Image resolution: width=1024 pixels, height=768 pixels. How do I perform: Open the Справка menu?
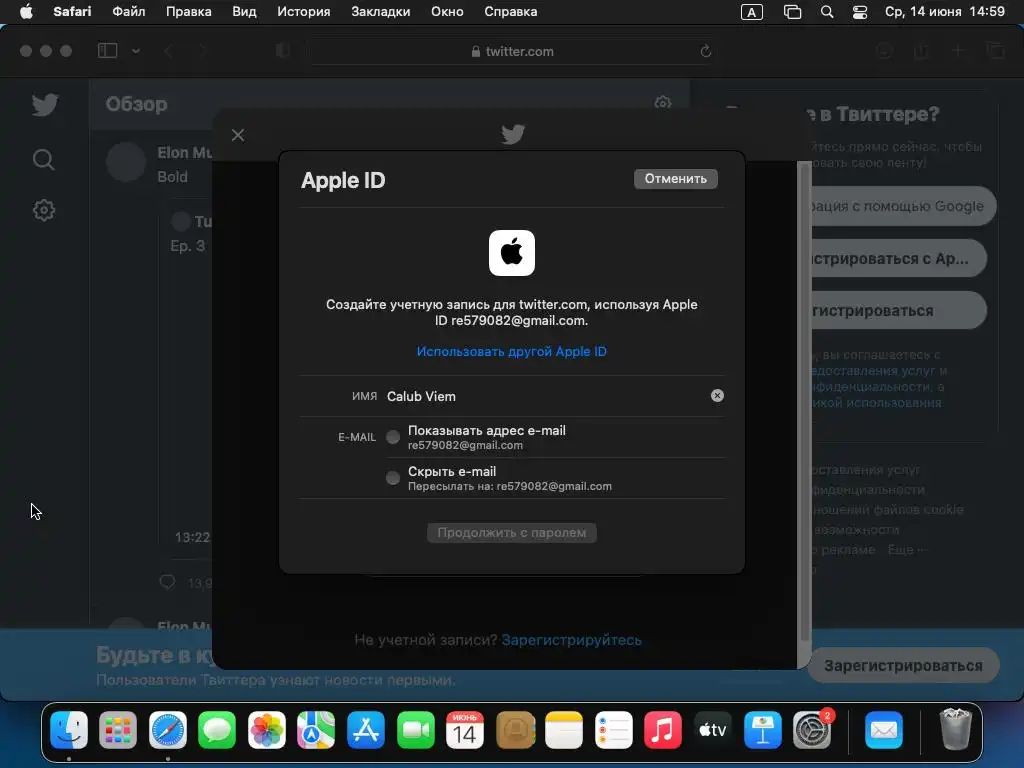tap(511, 12)
